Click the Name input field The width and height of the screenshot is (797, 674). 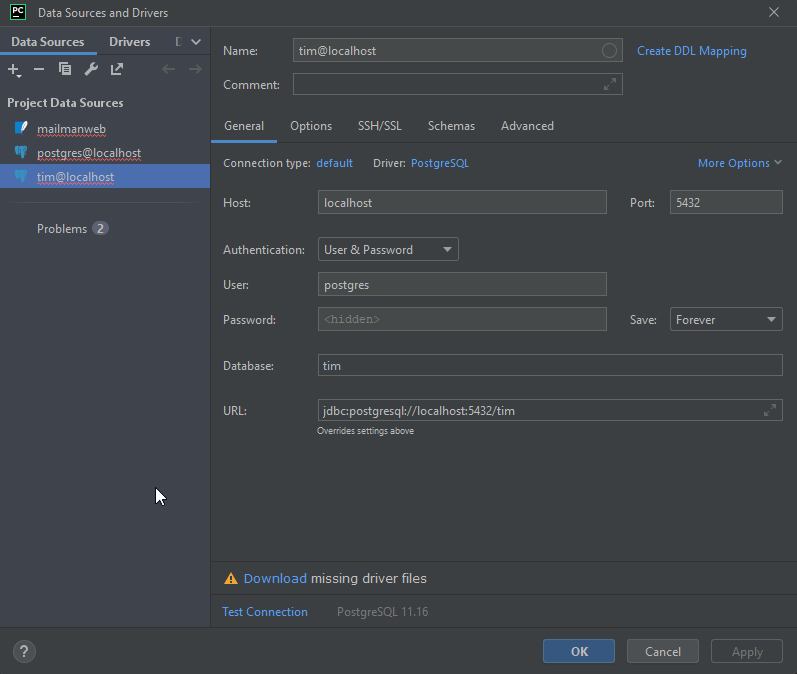click(457, 50)
